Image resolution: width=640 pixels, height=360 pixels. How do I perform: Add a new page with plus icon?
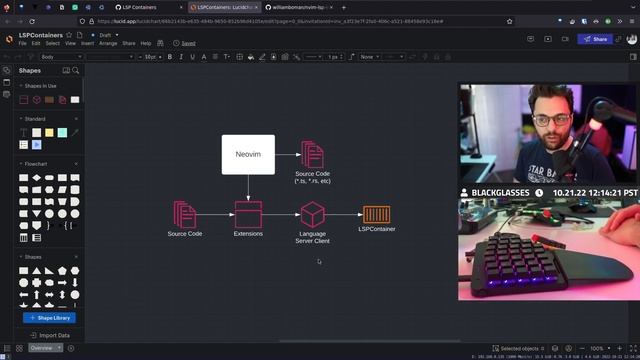(x=71, y=348)
